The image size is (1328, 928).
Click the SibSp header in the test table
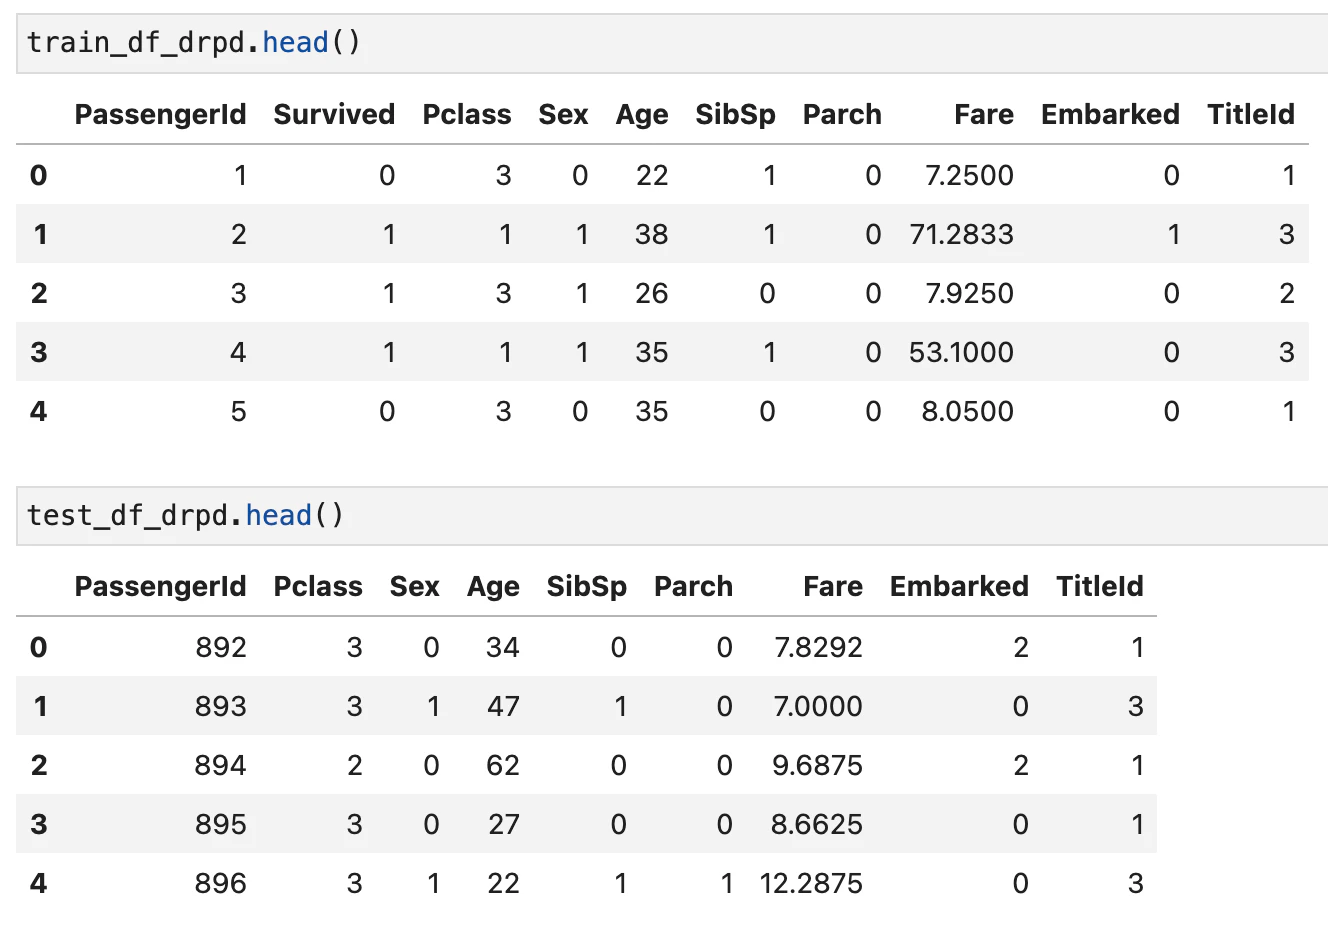click(x=586, y=586)
